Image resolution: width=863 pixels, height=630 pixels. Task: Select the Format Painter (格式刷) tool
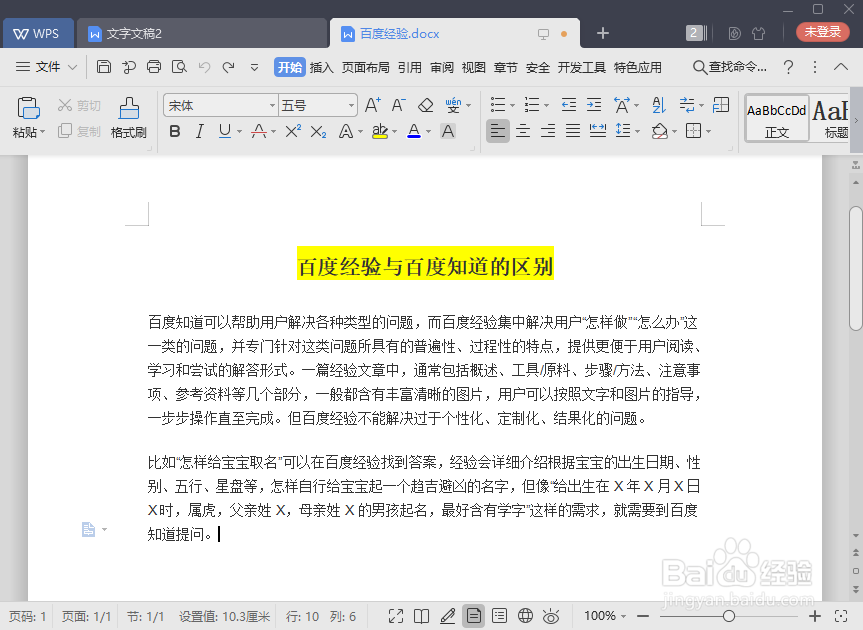point(129,118)
